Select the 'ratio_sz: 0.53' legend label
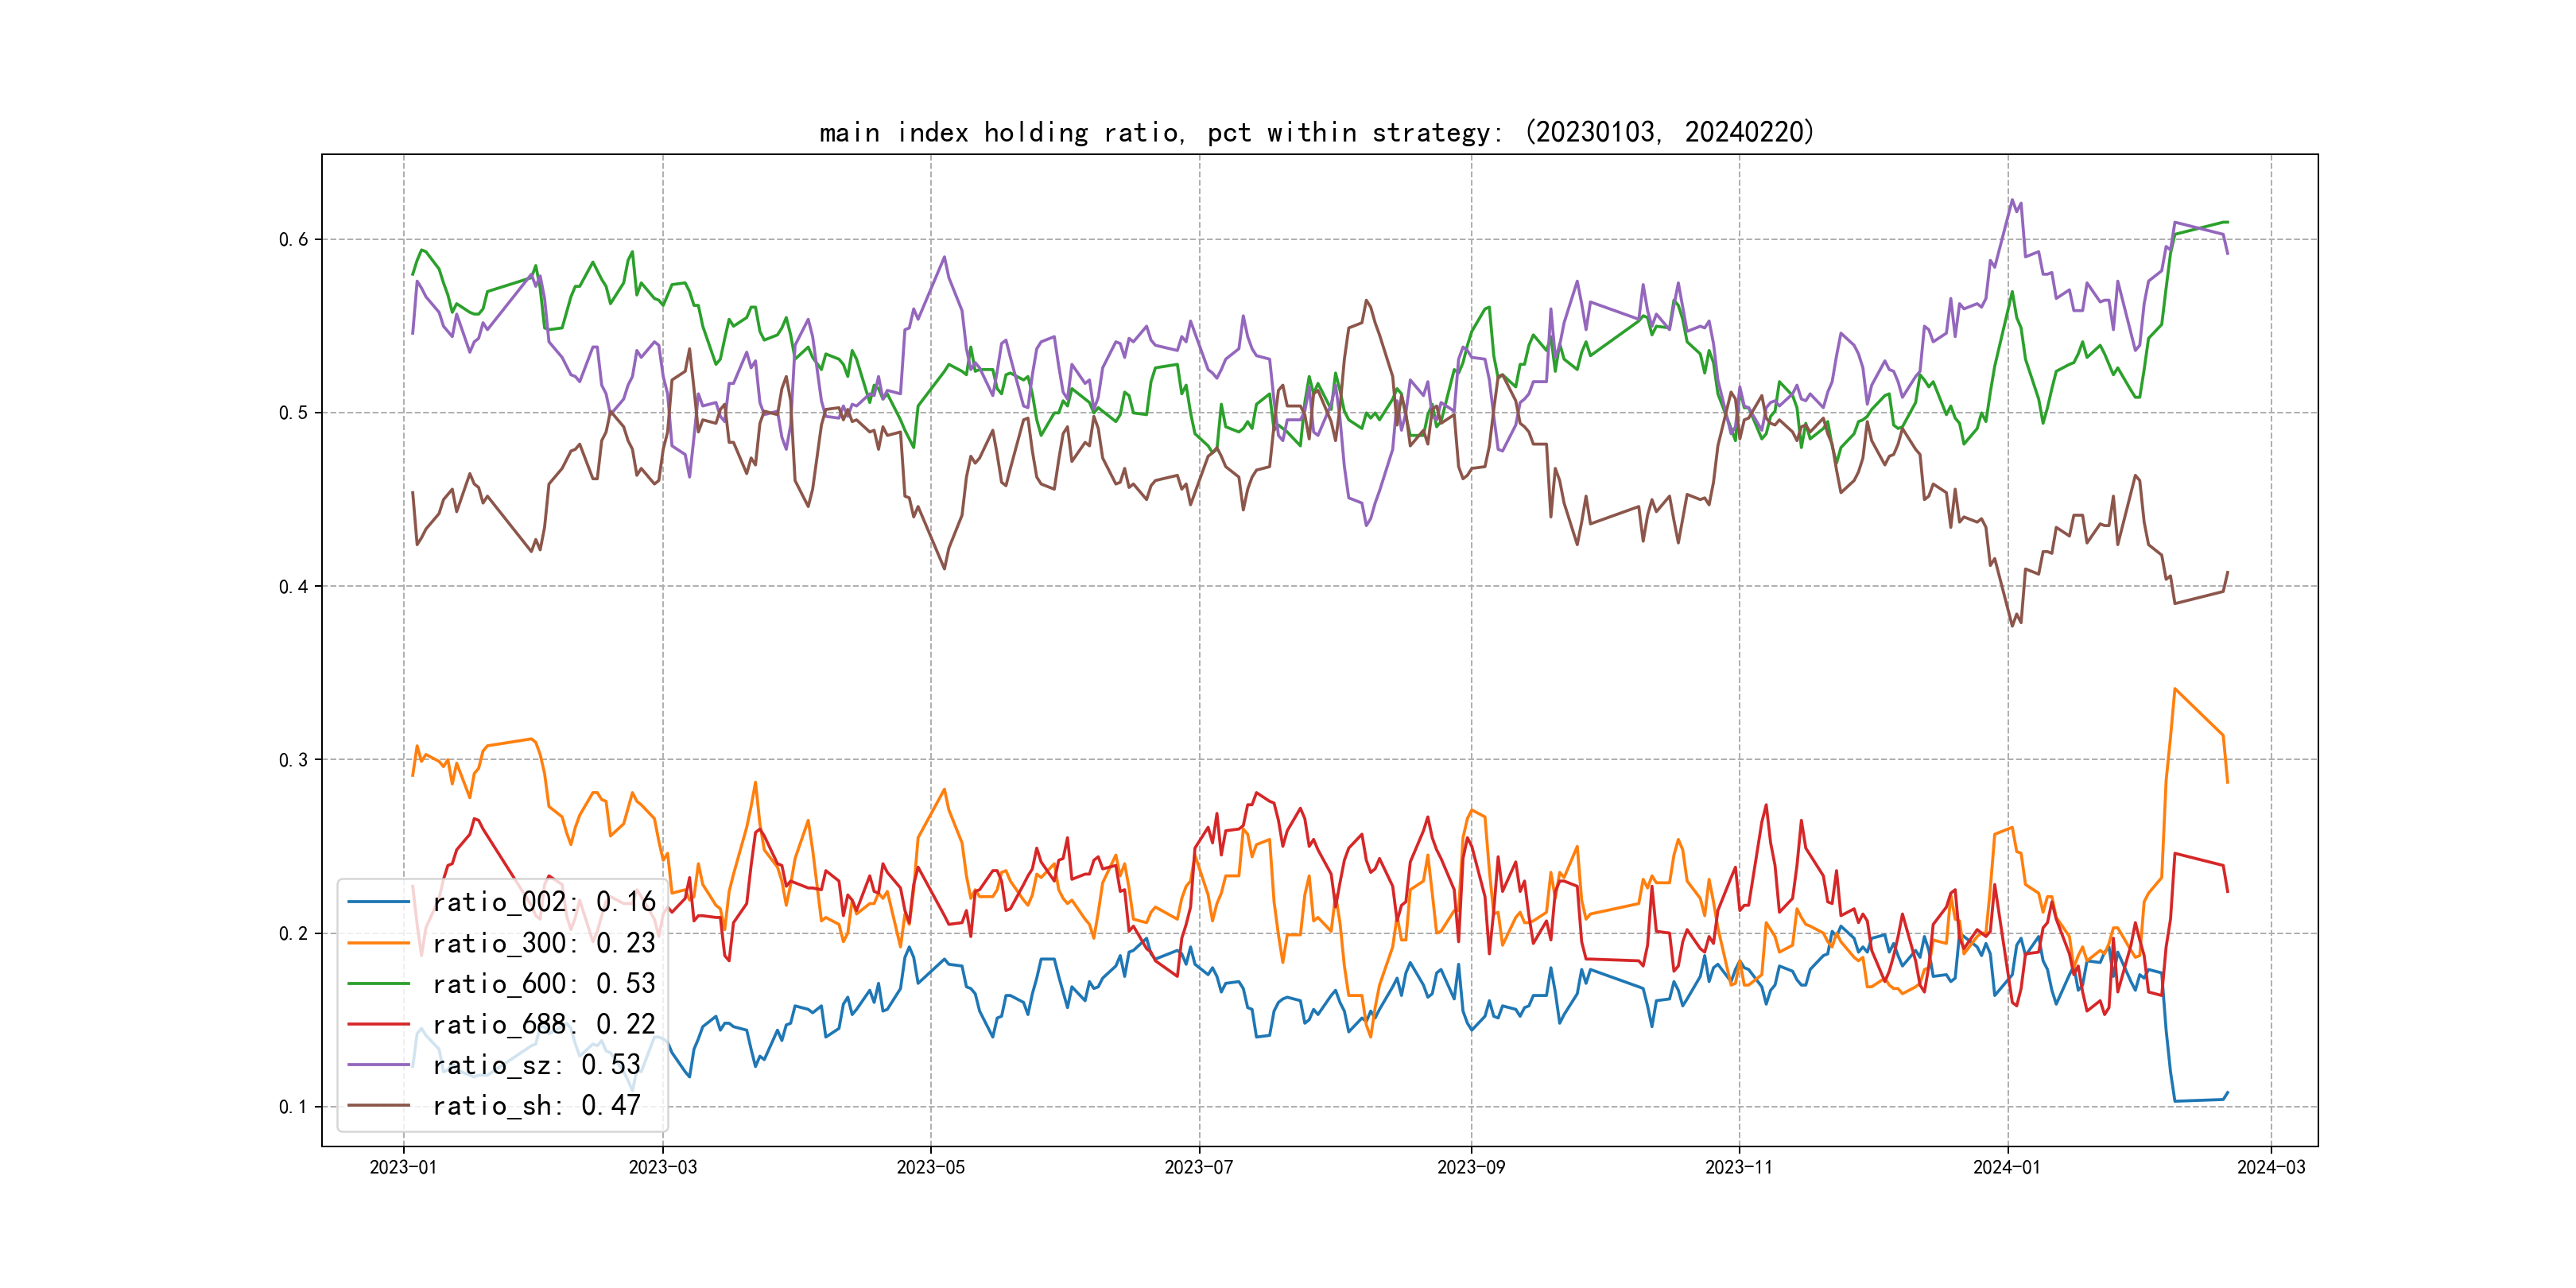The height and width of the screenshot is (1288, 2576). point(536,1065)
